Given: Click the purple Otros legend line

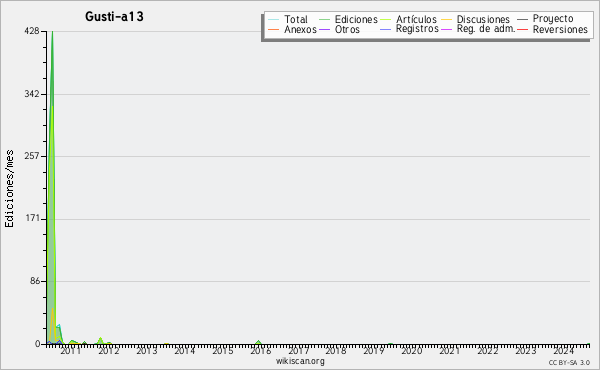Looking at the screenshot, I should [x=324, y=29].
